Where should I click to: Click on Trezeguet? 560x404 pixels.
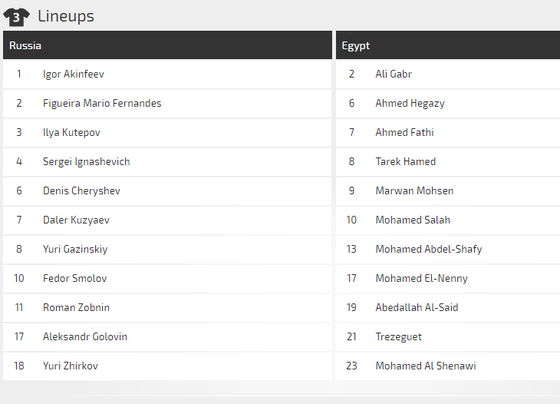398,336
